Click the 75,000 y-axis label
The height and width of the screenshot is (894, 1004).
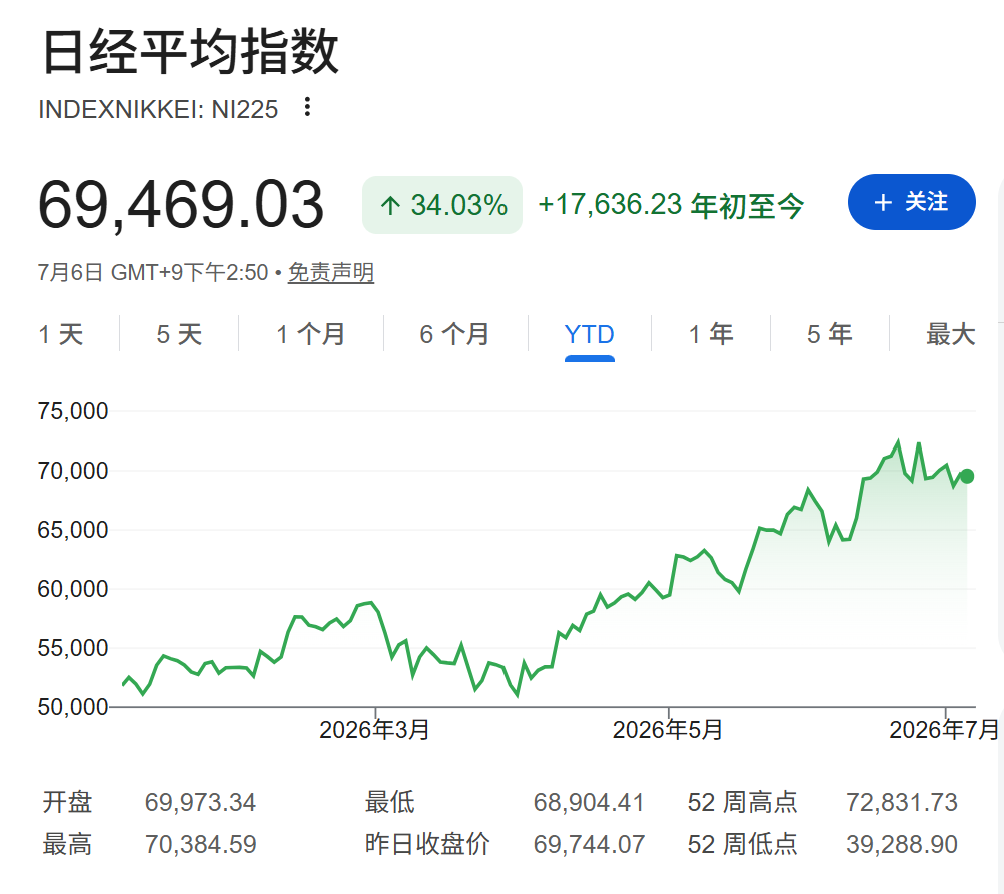point(73,411)
